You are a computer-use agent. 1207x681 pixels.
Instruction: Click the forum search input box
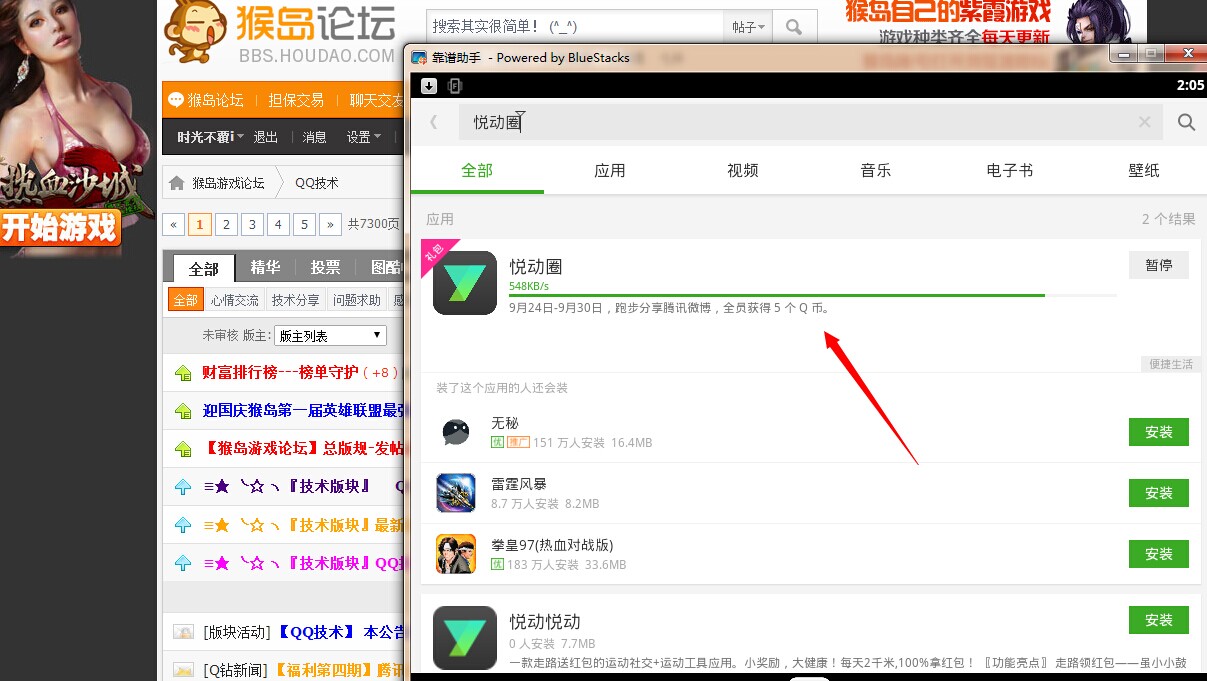[x=575, y=27]
